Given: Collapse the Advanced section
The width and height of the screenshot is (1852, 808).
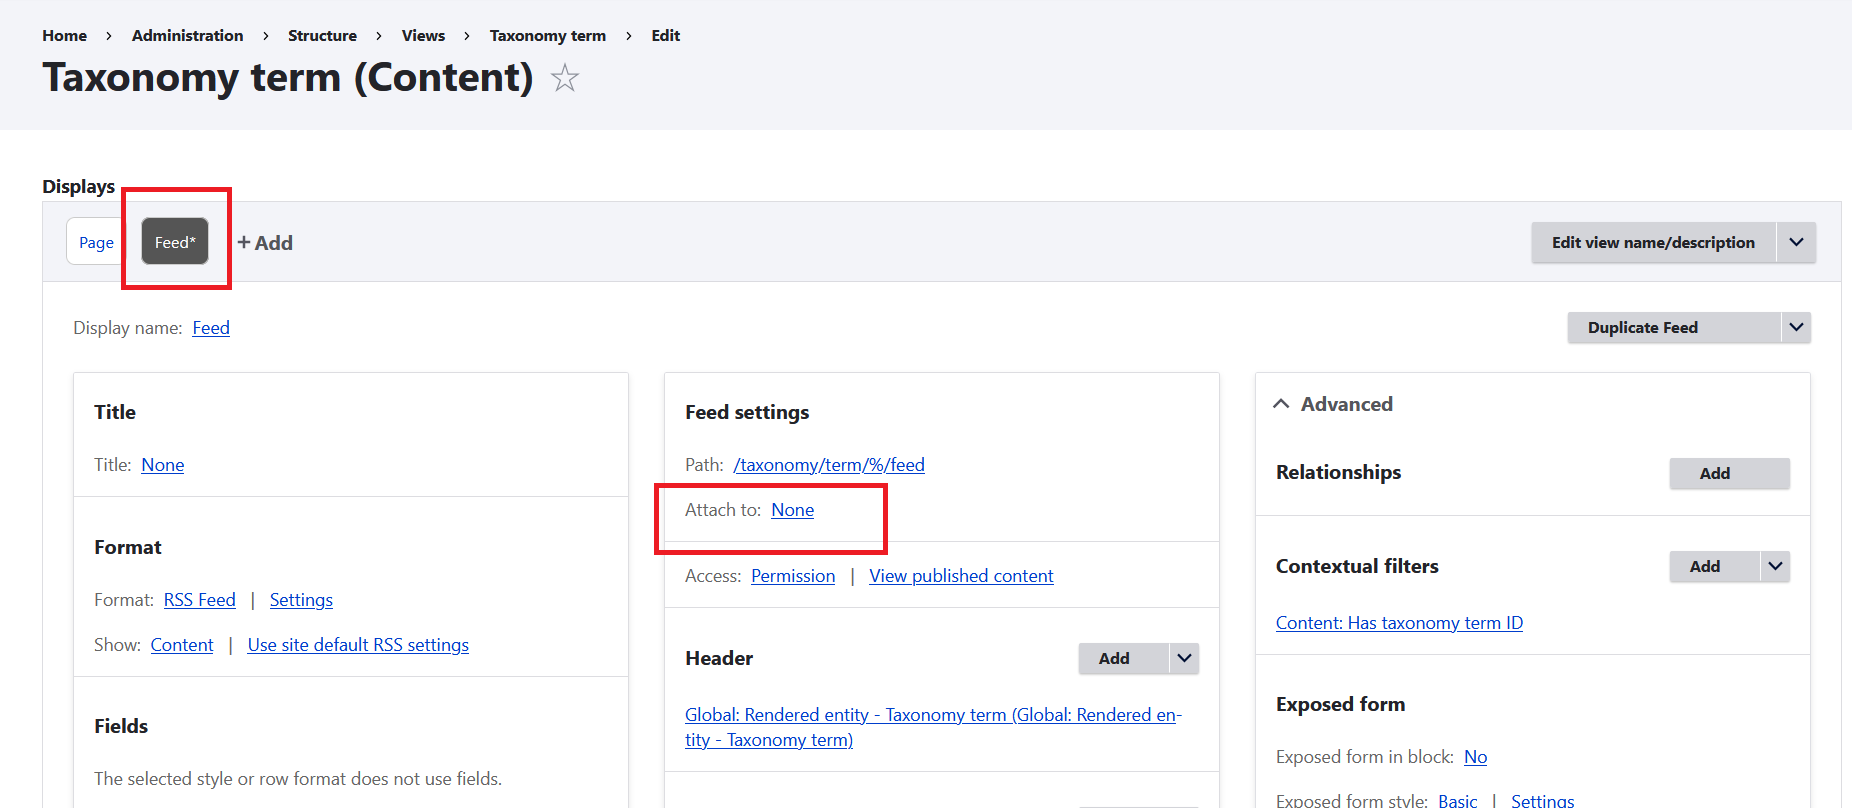Looking at the screenshot, I should click(1333, 404).
